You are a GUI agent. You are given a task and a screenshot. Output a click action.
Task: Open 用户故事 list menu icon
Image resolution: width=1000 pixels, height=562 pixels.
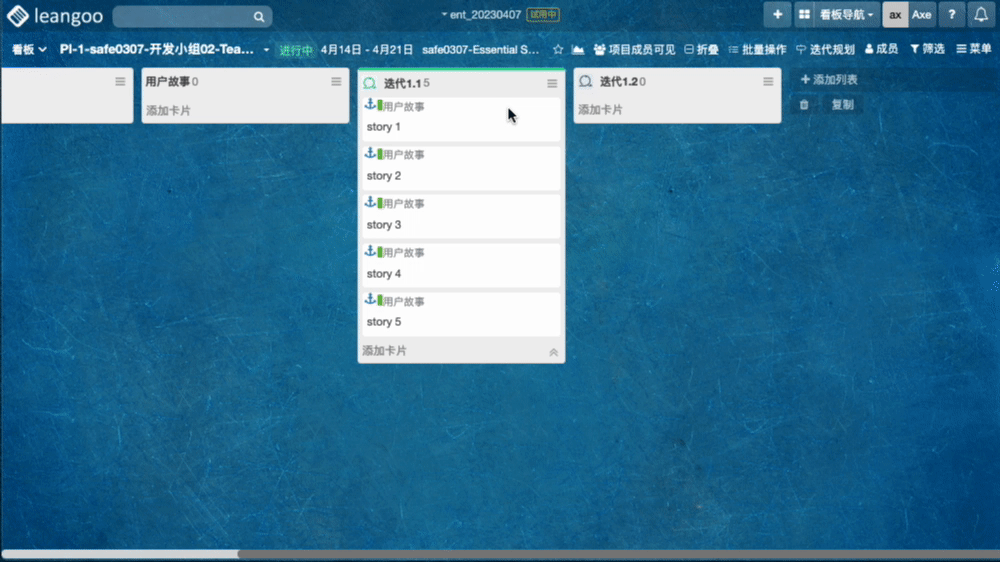tap(336, 82)
